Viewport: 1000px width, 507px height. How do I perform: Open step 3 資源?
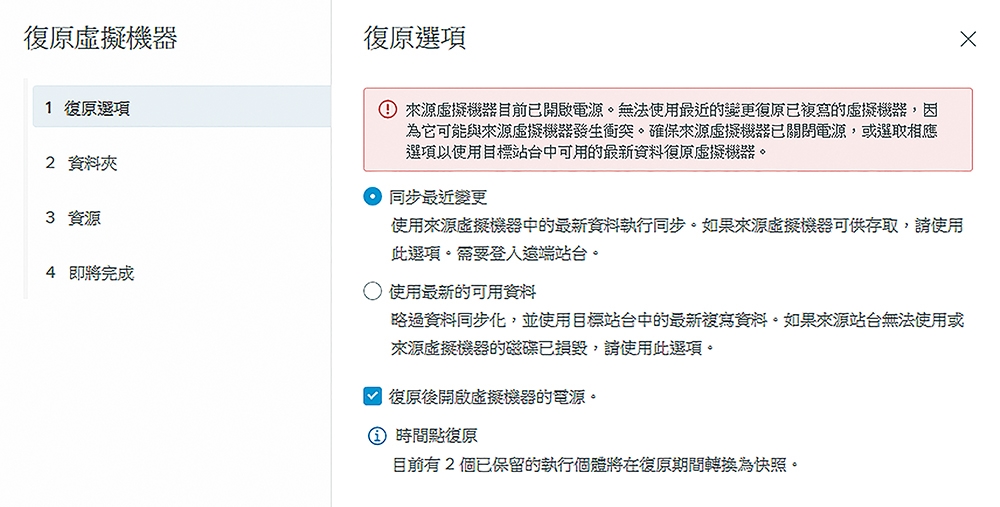click(182, 217)
